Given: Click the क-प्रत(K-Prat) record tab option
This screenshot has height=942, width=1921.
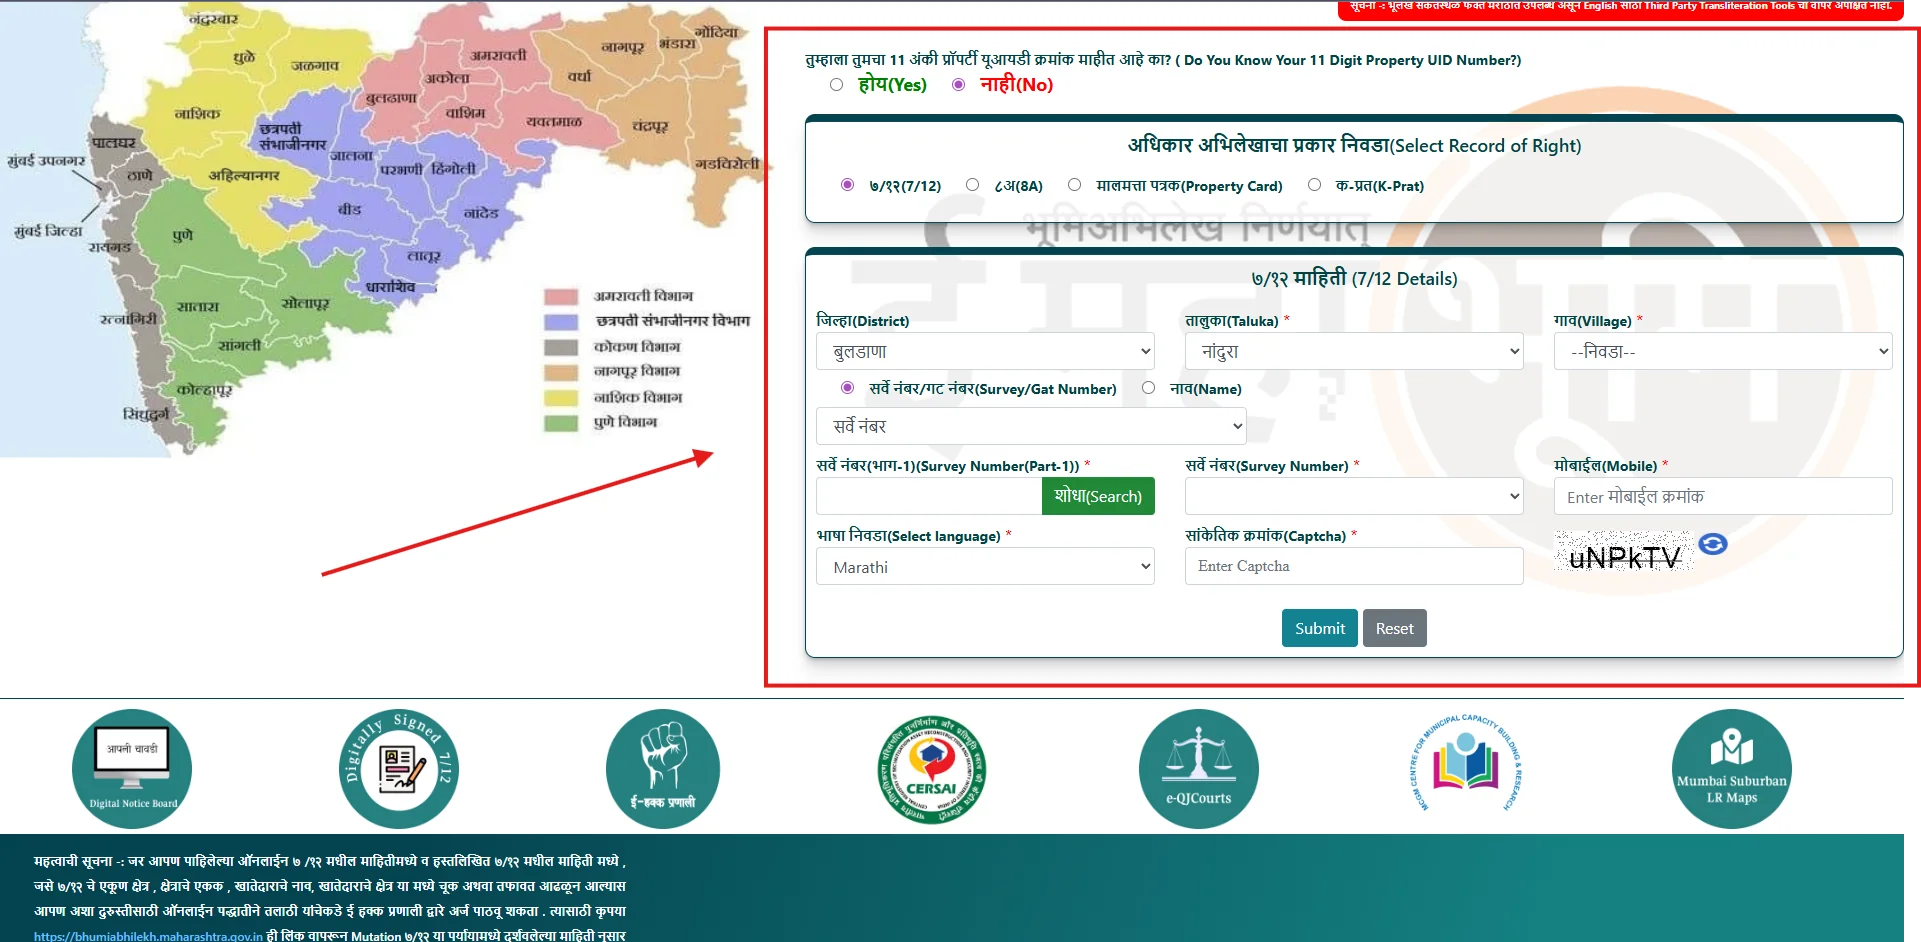Looking at the screenshot, I should point(1313,184).
